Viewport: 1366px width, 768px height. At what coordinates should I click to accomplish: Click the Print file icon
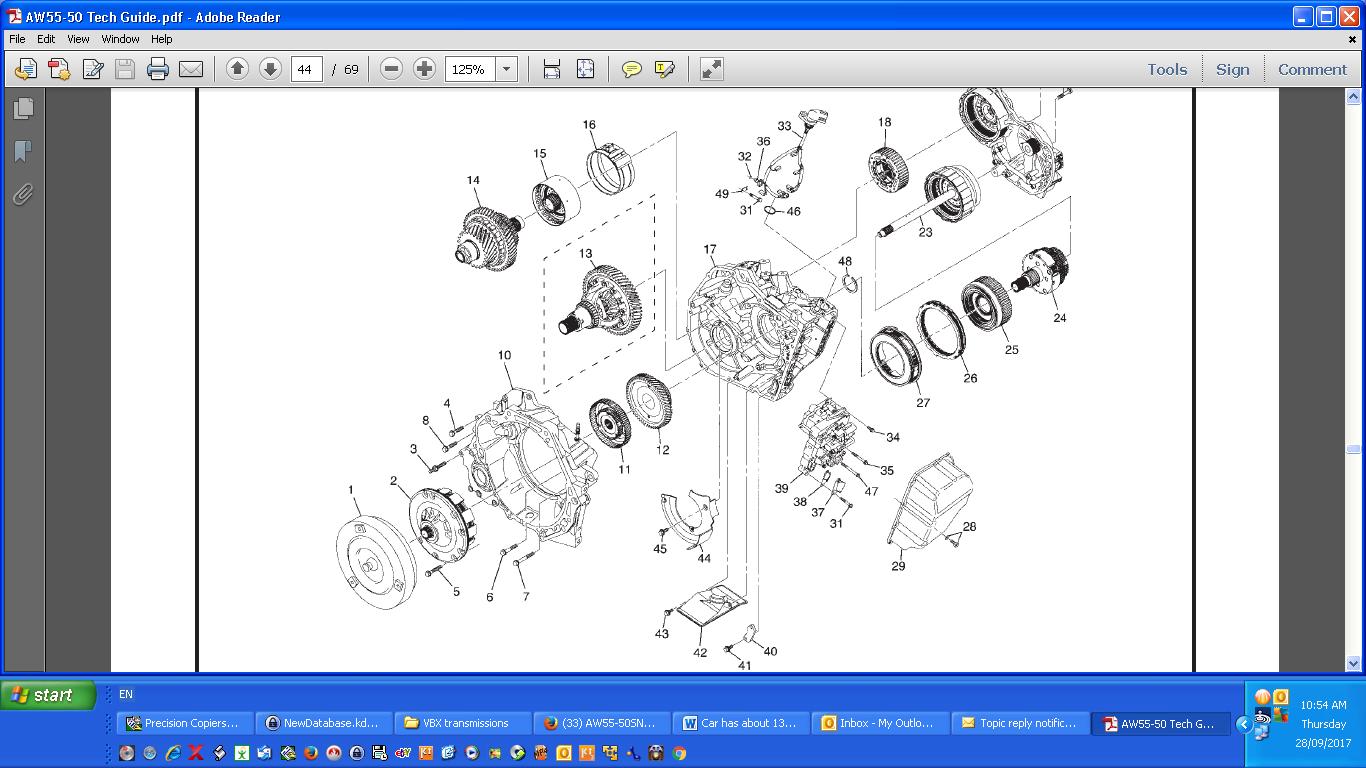pos(157,69)
